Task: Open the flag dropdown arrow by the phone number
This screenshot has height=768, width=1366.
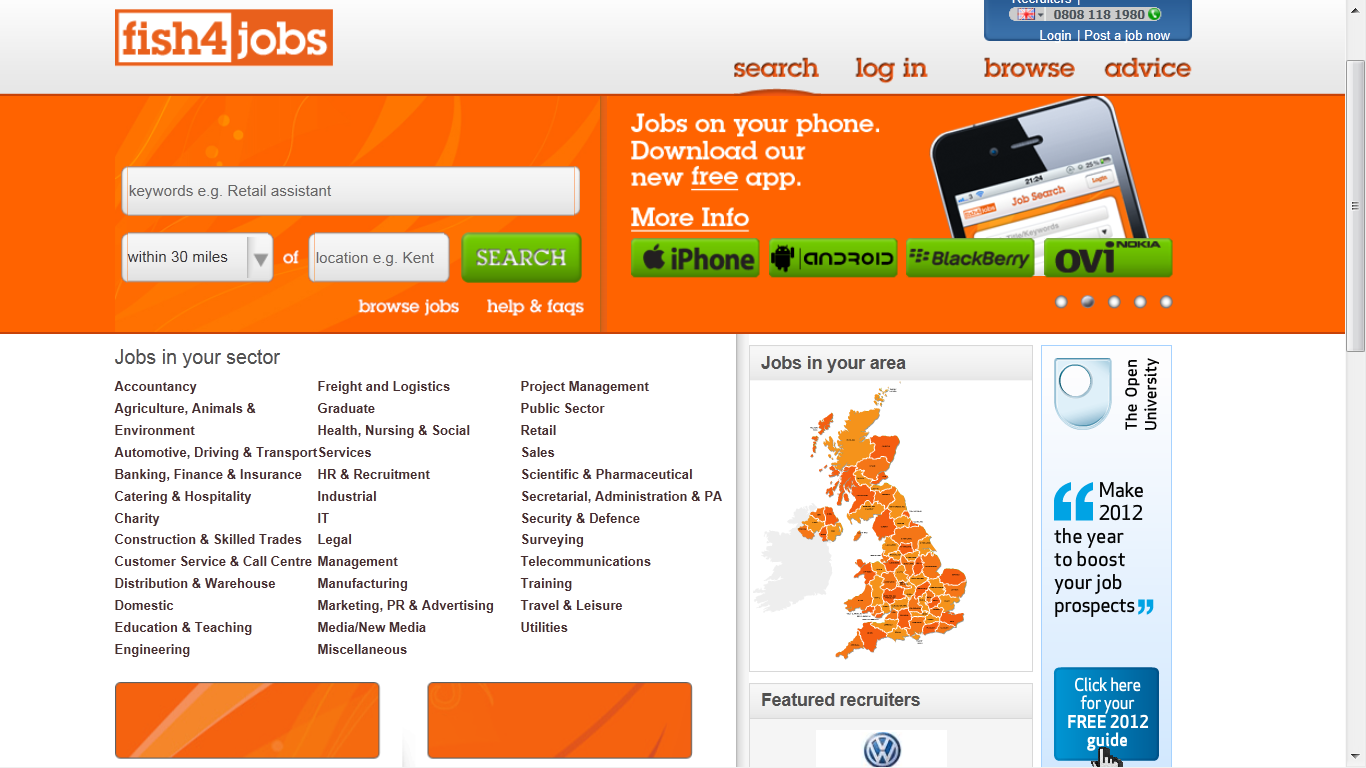Action: [1040, 15]
